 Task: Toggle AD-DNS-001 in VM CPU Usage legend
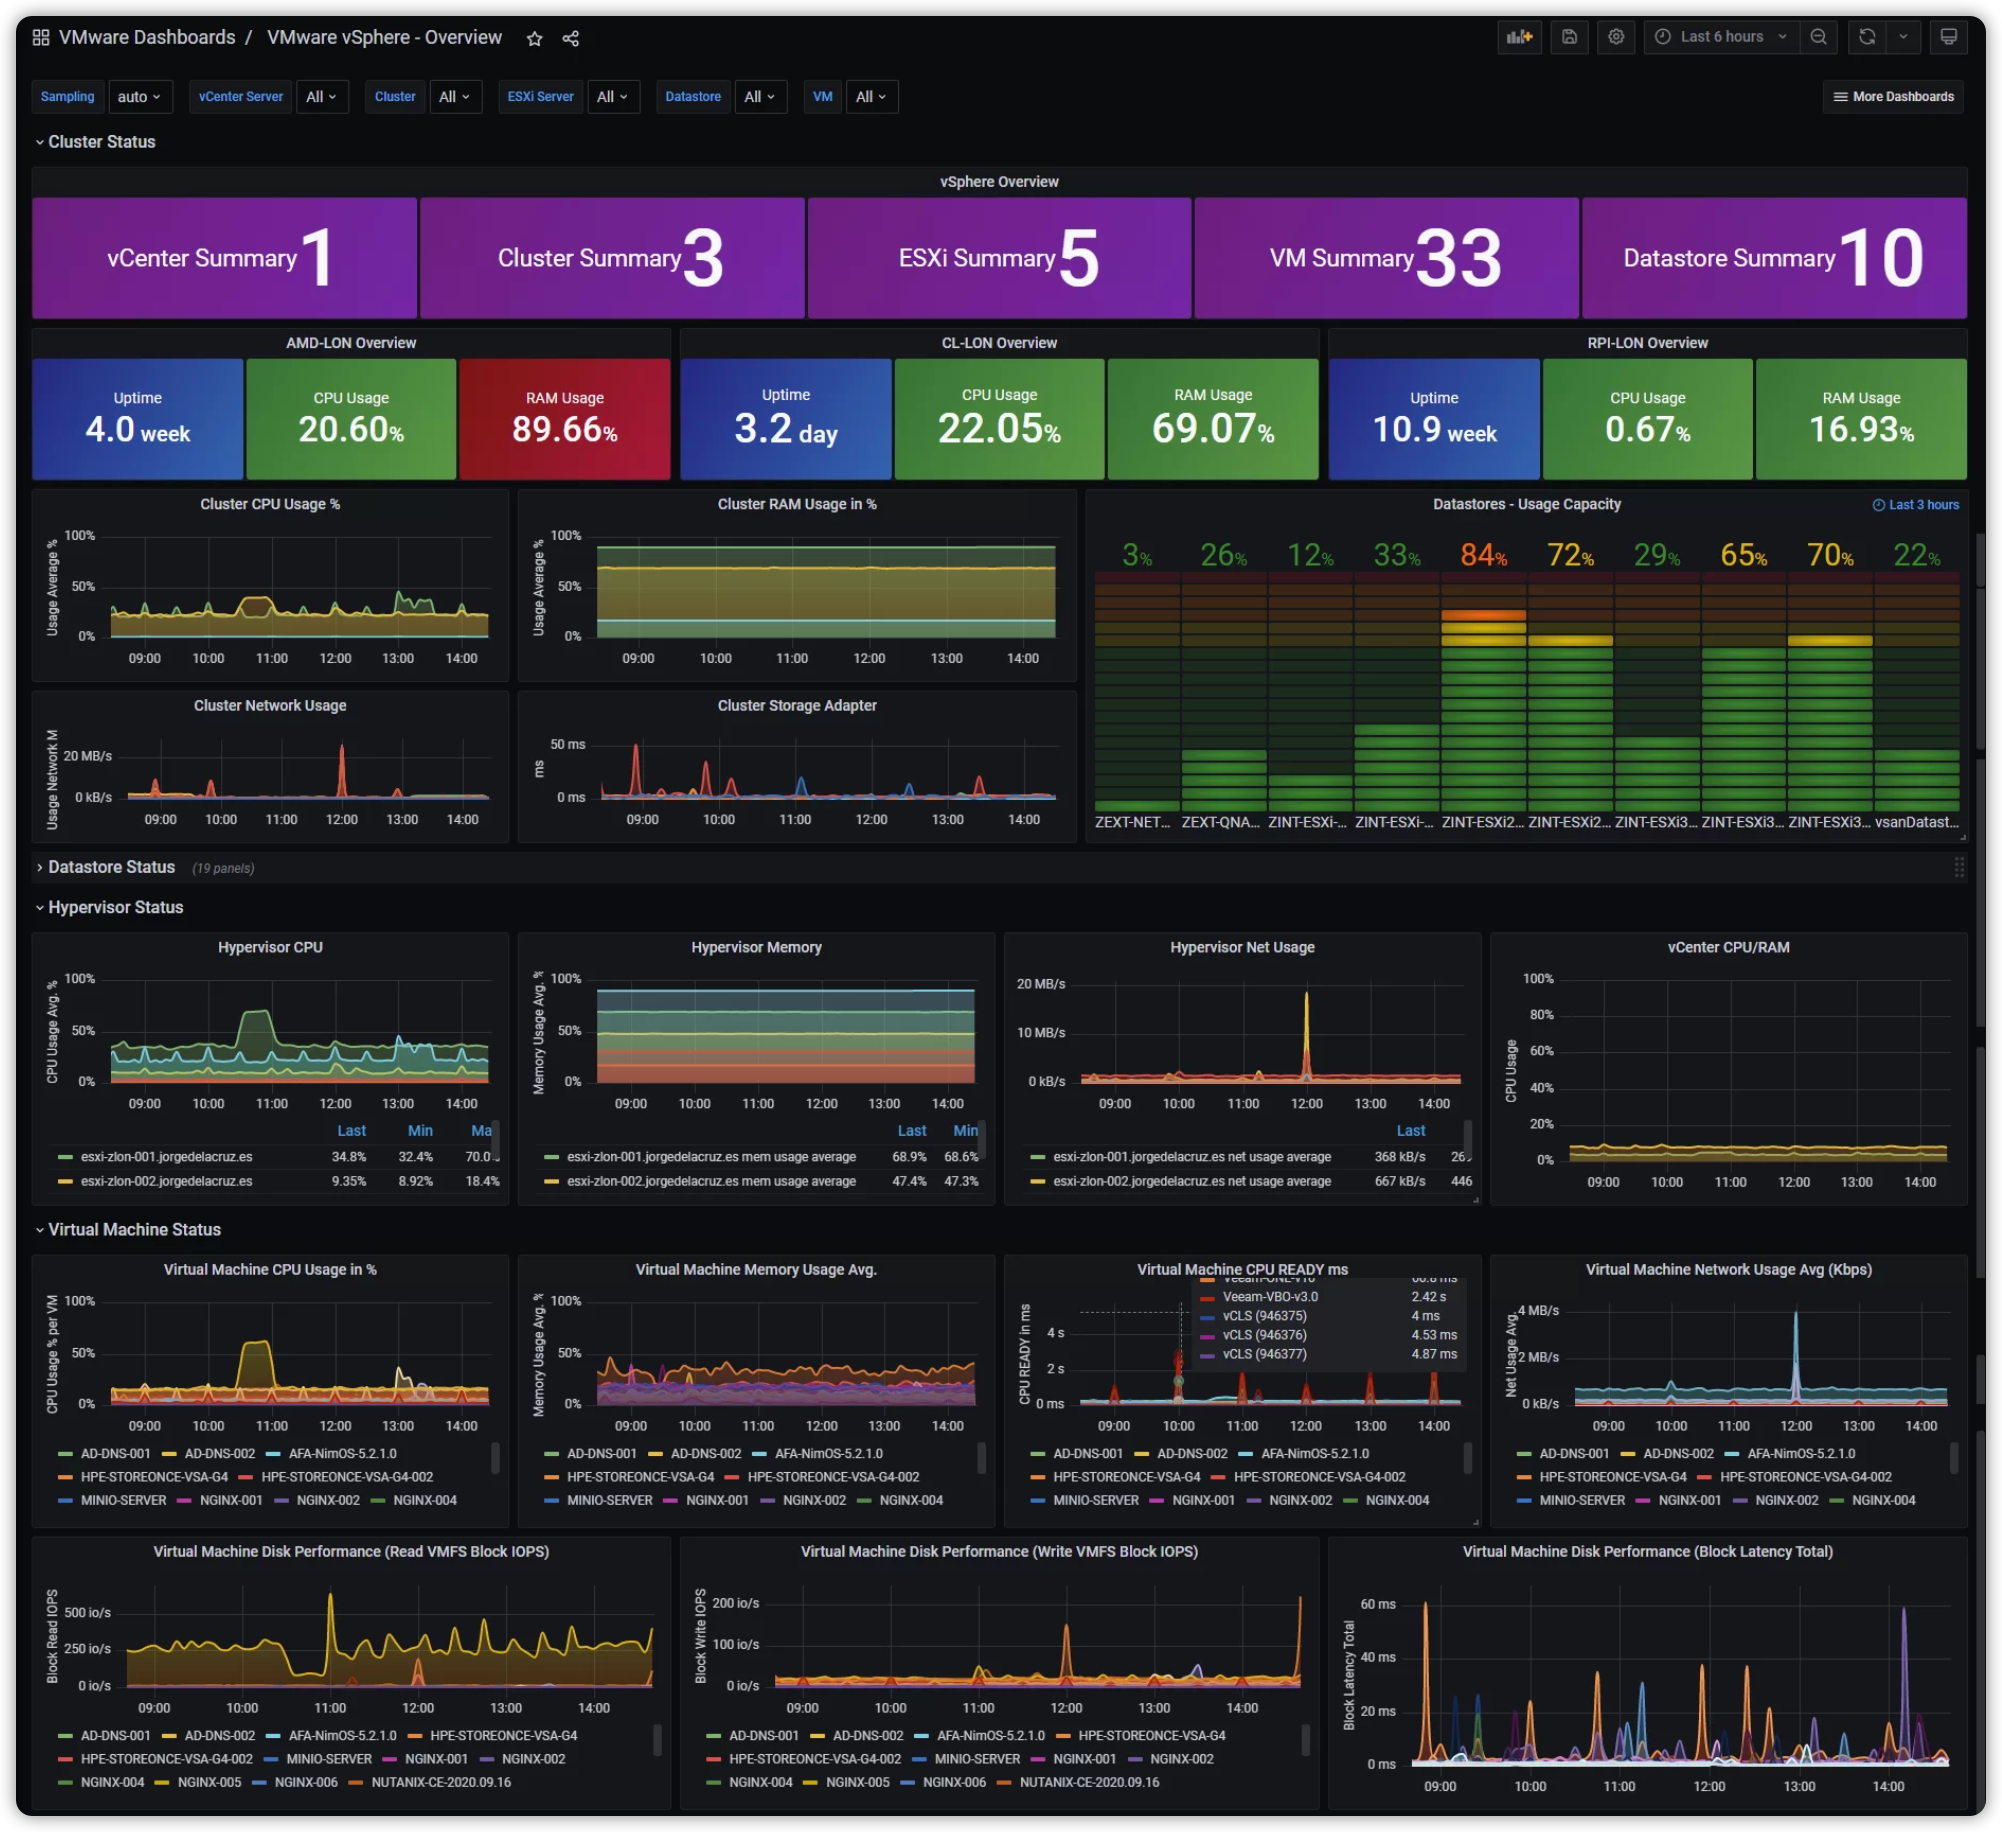tap(115, 1455)
